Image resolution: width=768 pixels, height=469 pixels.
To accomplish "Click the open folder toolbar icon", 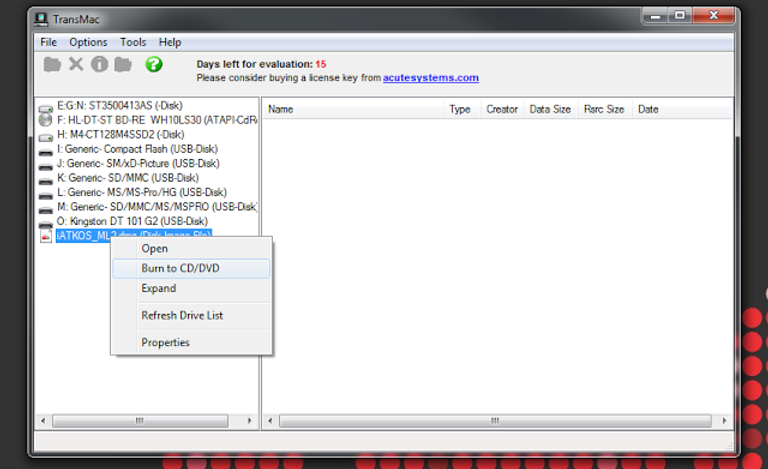I will 52,64.
